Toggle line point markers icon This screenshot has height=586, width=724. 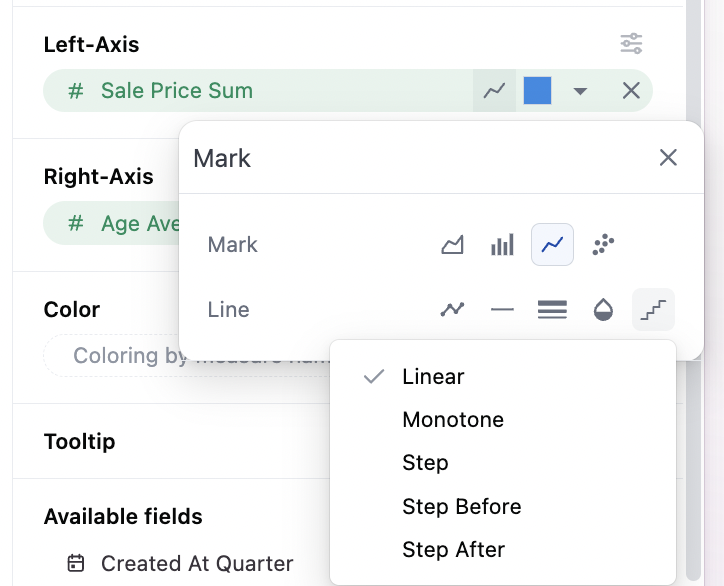click(x=452, y=310)
